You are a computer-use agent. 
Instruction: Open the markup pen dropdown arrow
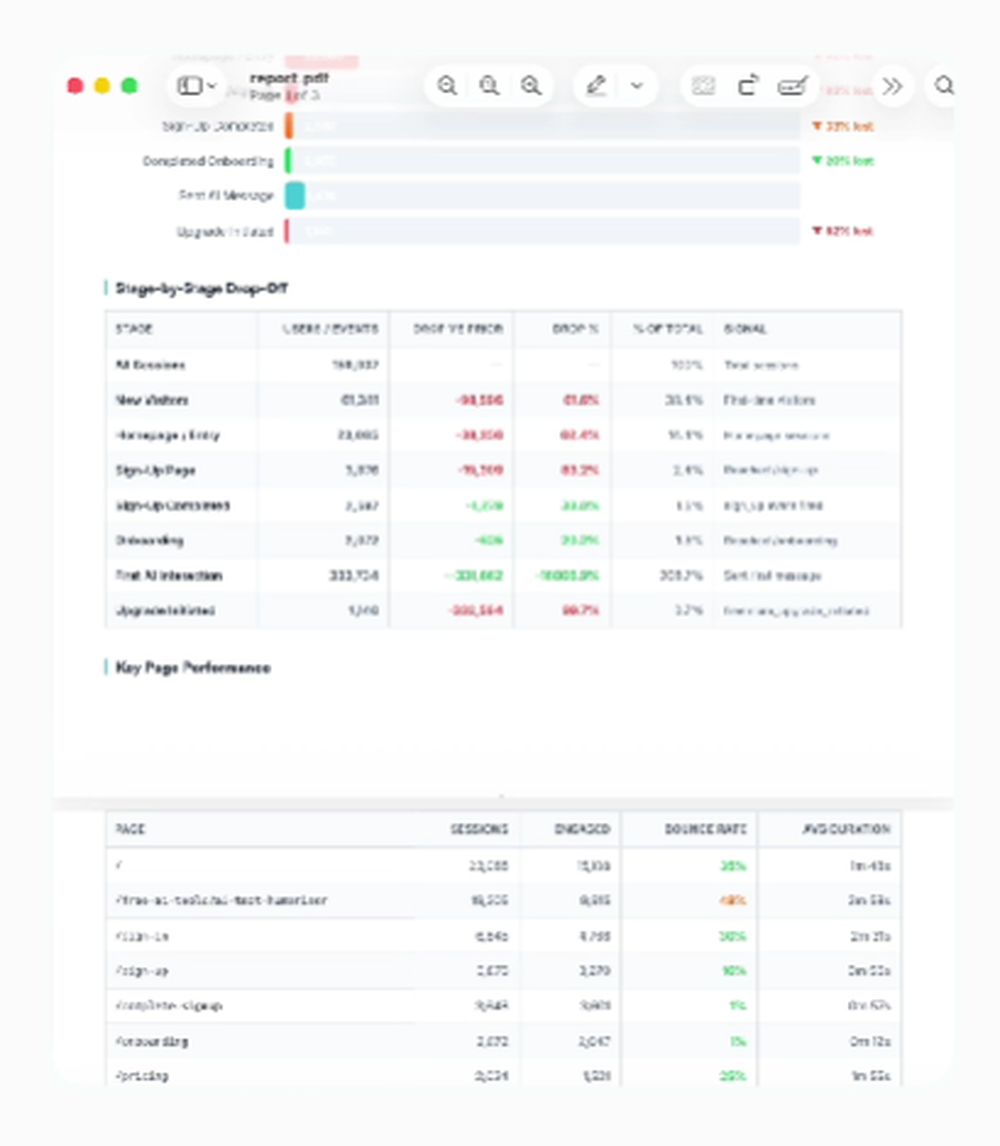(637, 86)
